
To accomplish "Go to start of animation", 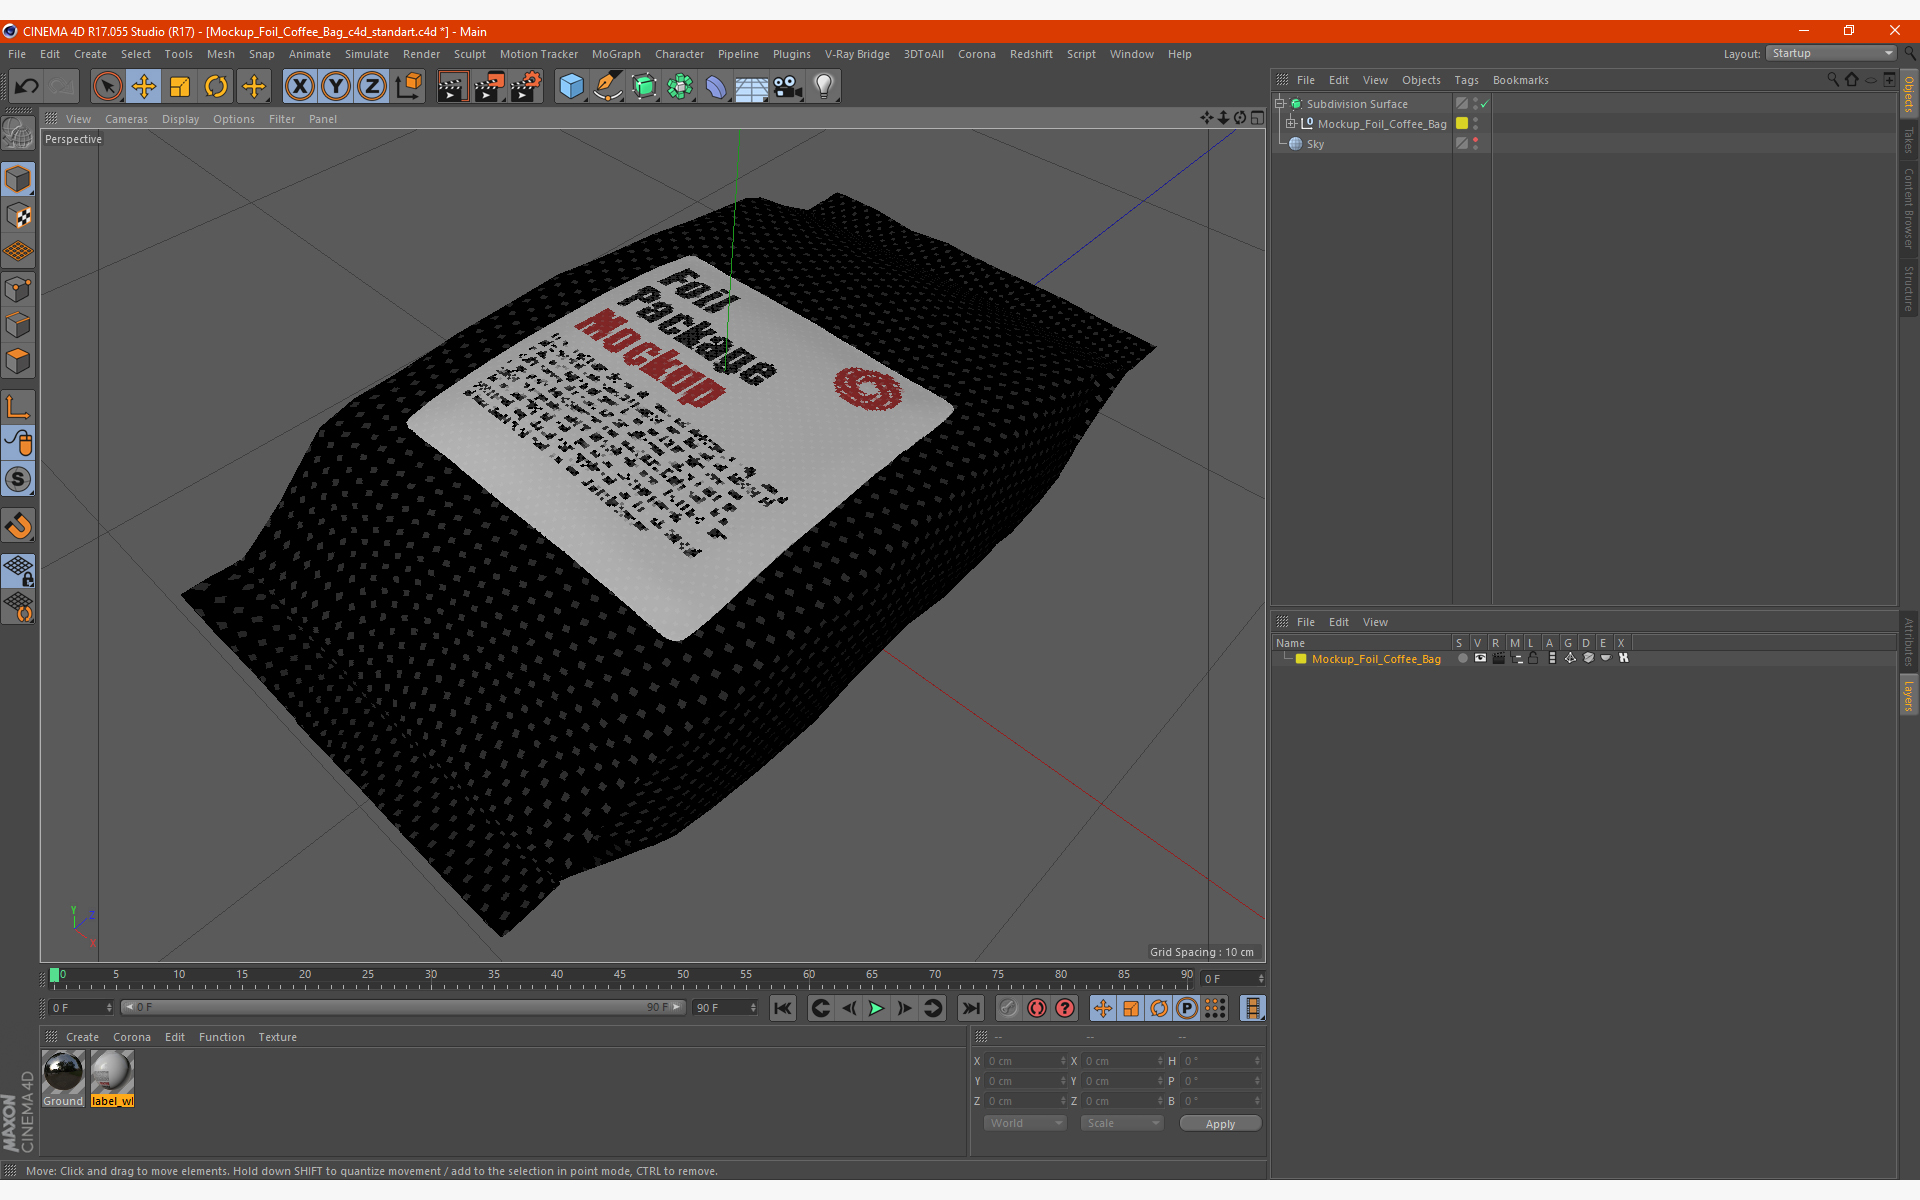I will pos(783,1008).
